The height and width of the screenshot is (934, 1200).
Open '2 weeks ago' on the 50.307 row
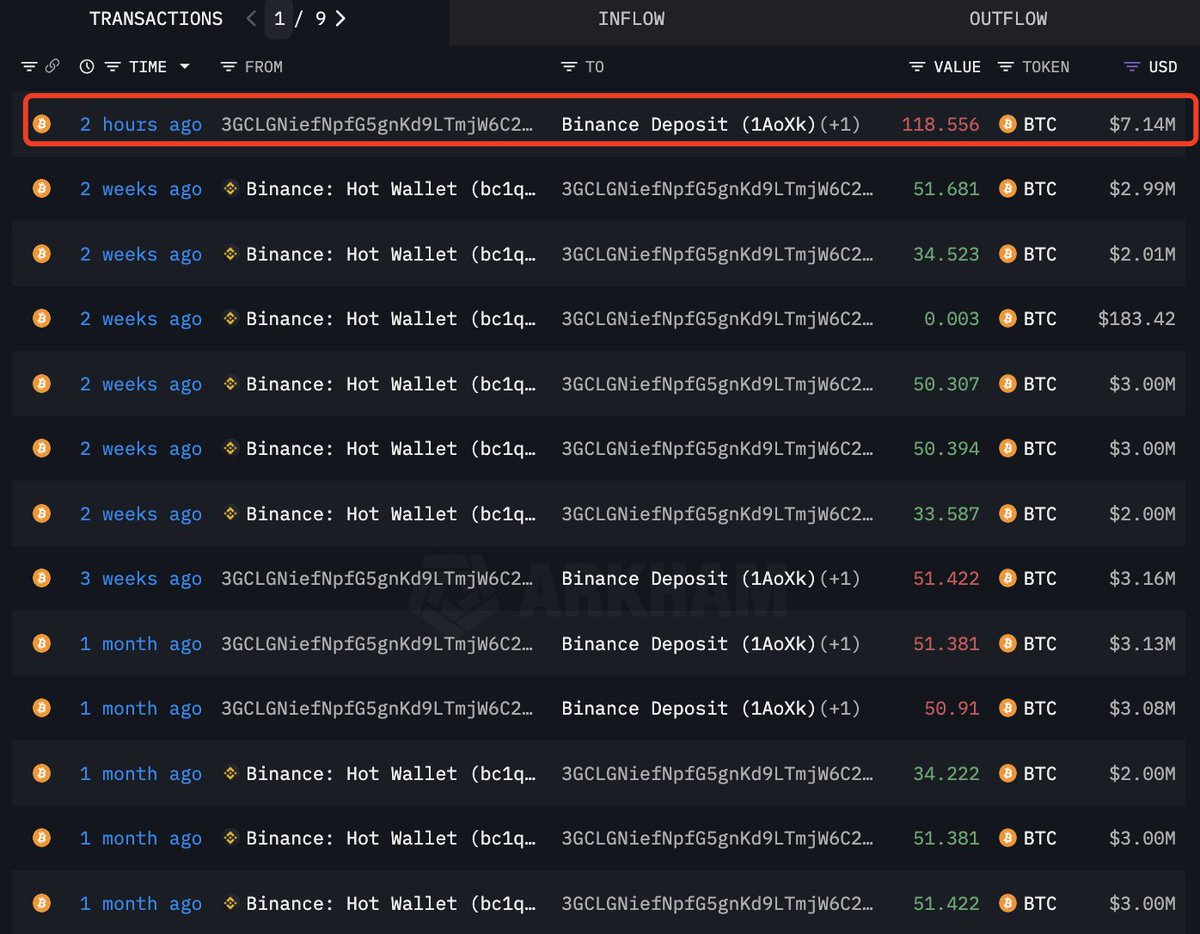[x=141, y=384]
